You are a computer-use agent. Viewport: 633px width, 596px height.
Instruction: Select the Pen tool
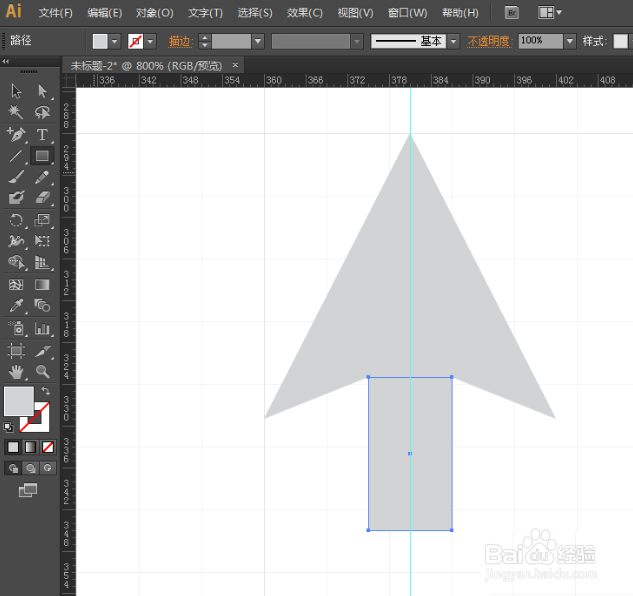16,134
